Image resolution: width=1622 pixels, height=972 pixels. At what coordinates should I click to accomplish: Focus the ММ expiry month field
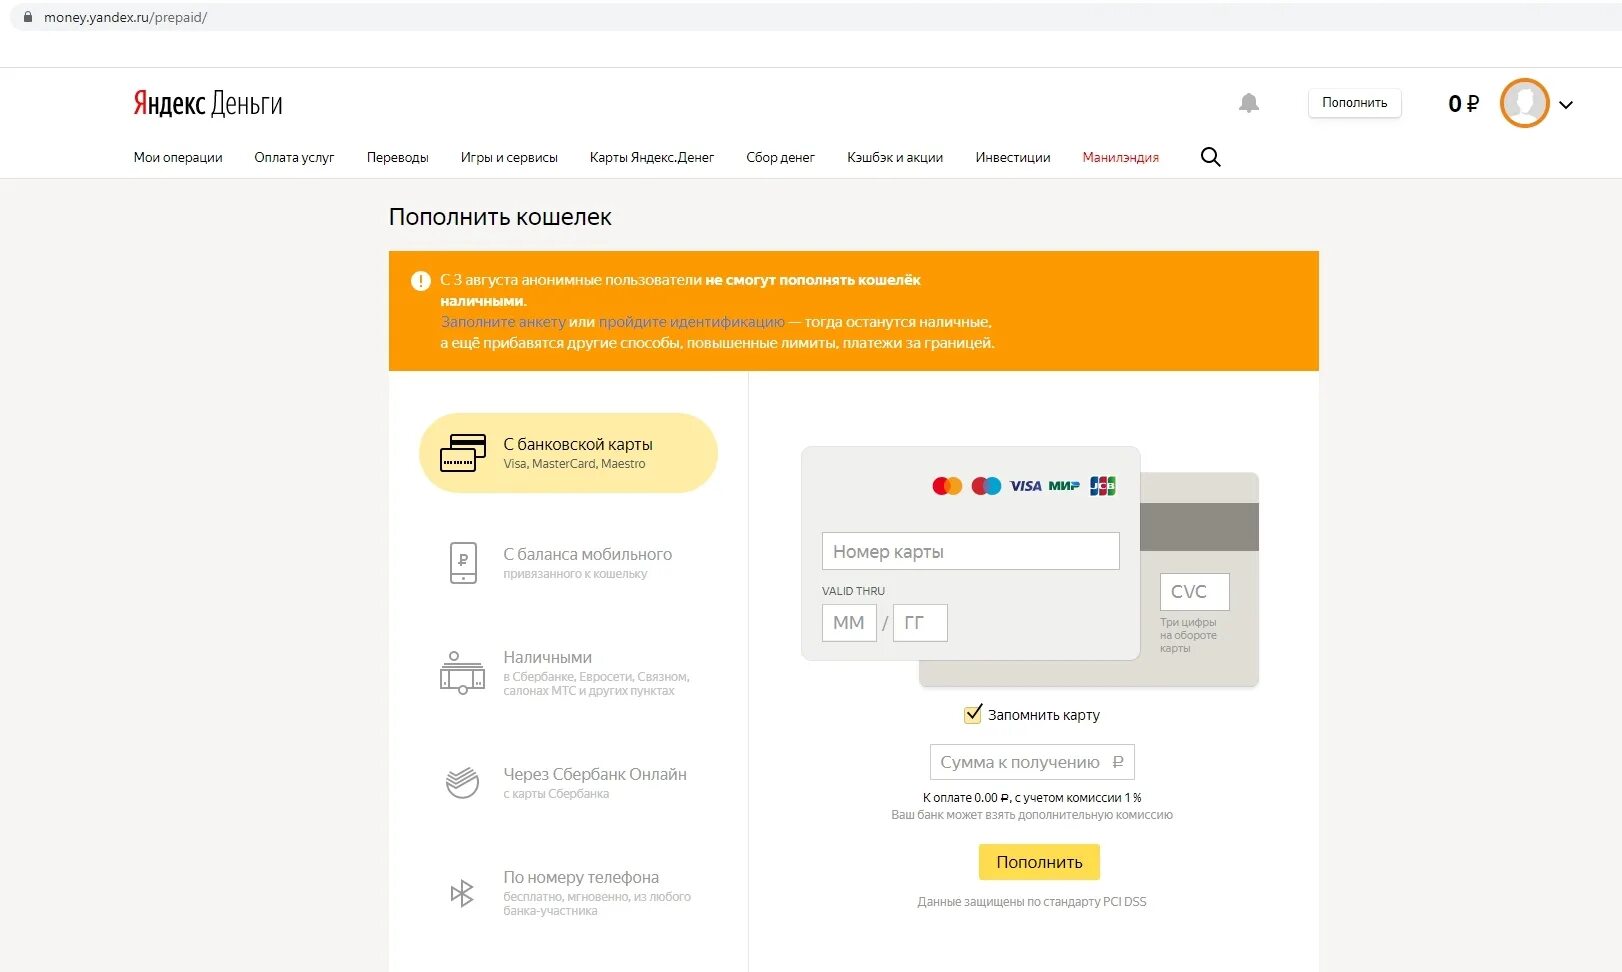click(849, 623)
